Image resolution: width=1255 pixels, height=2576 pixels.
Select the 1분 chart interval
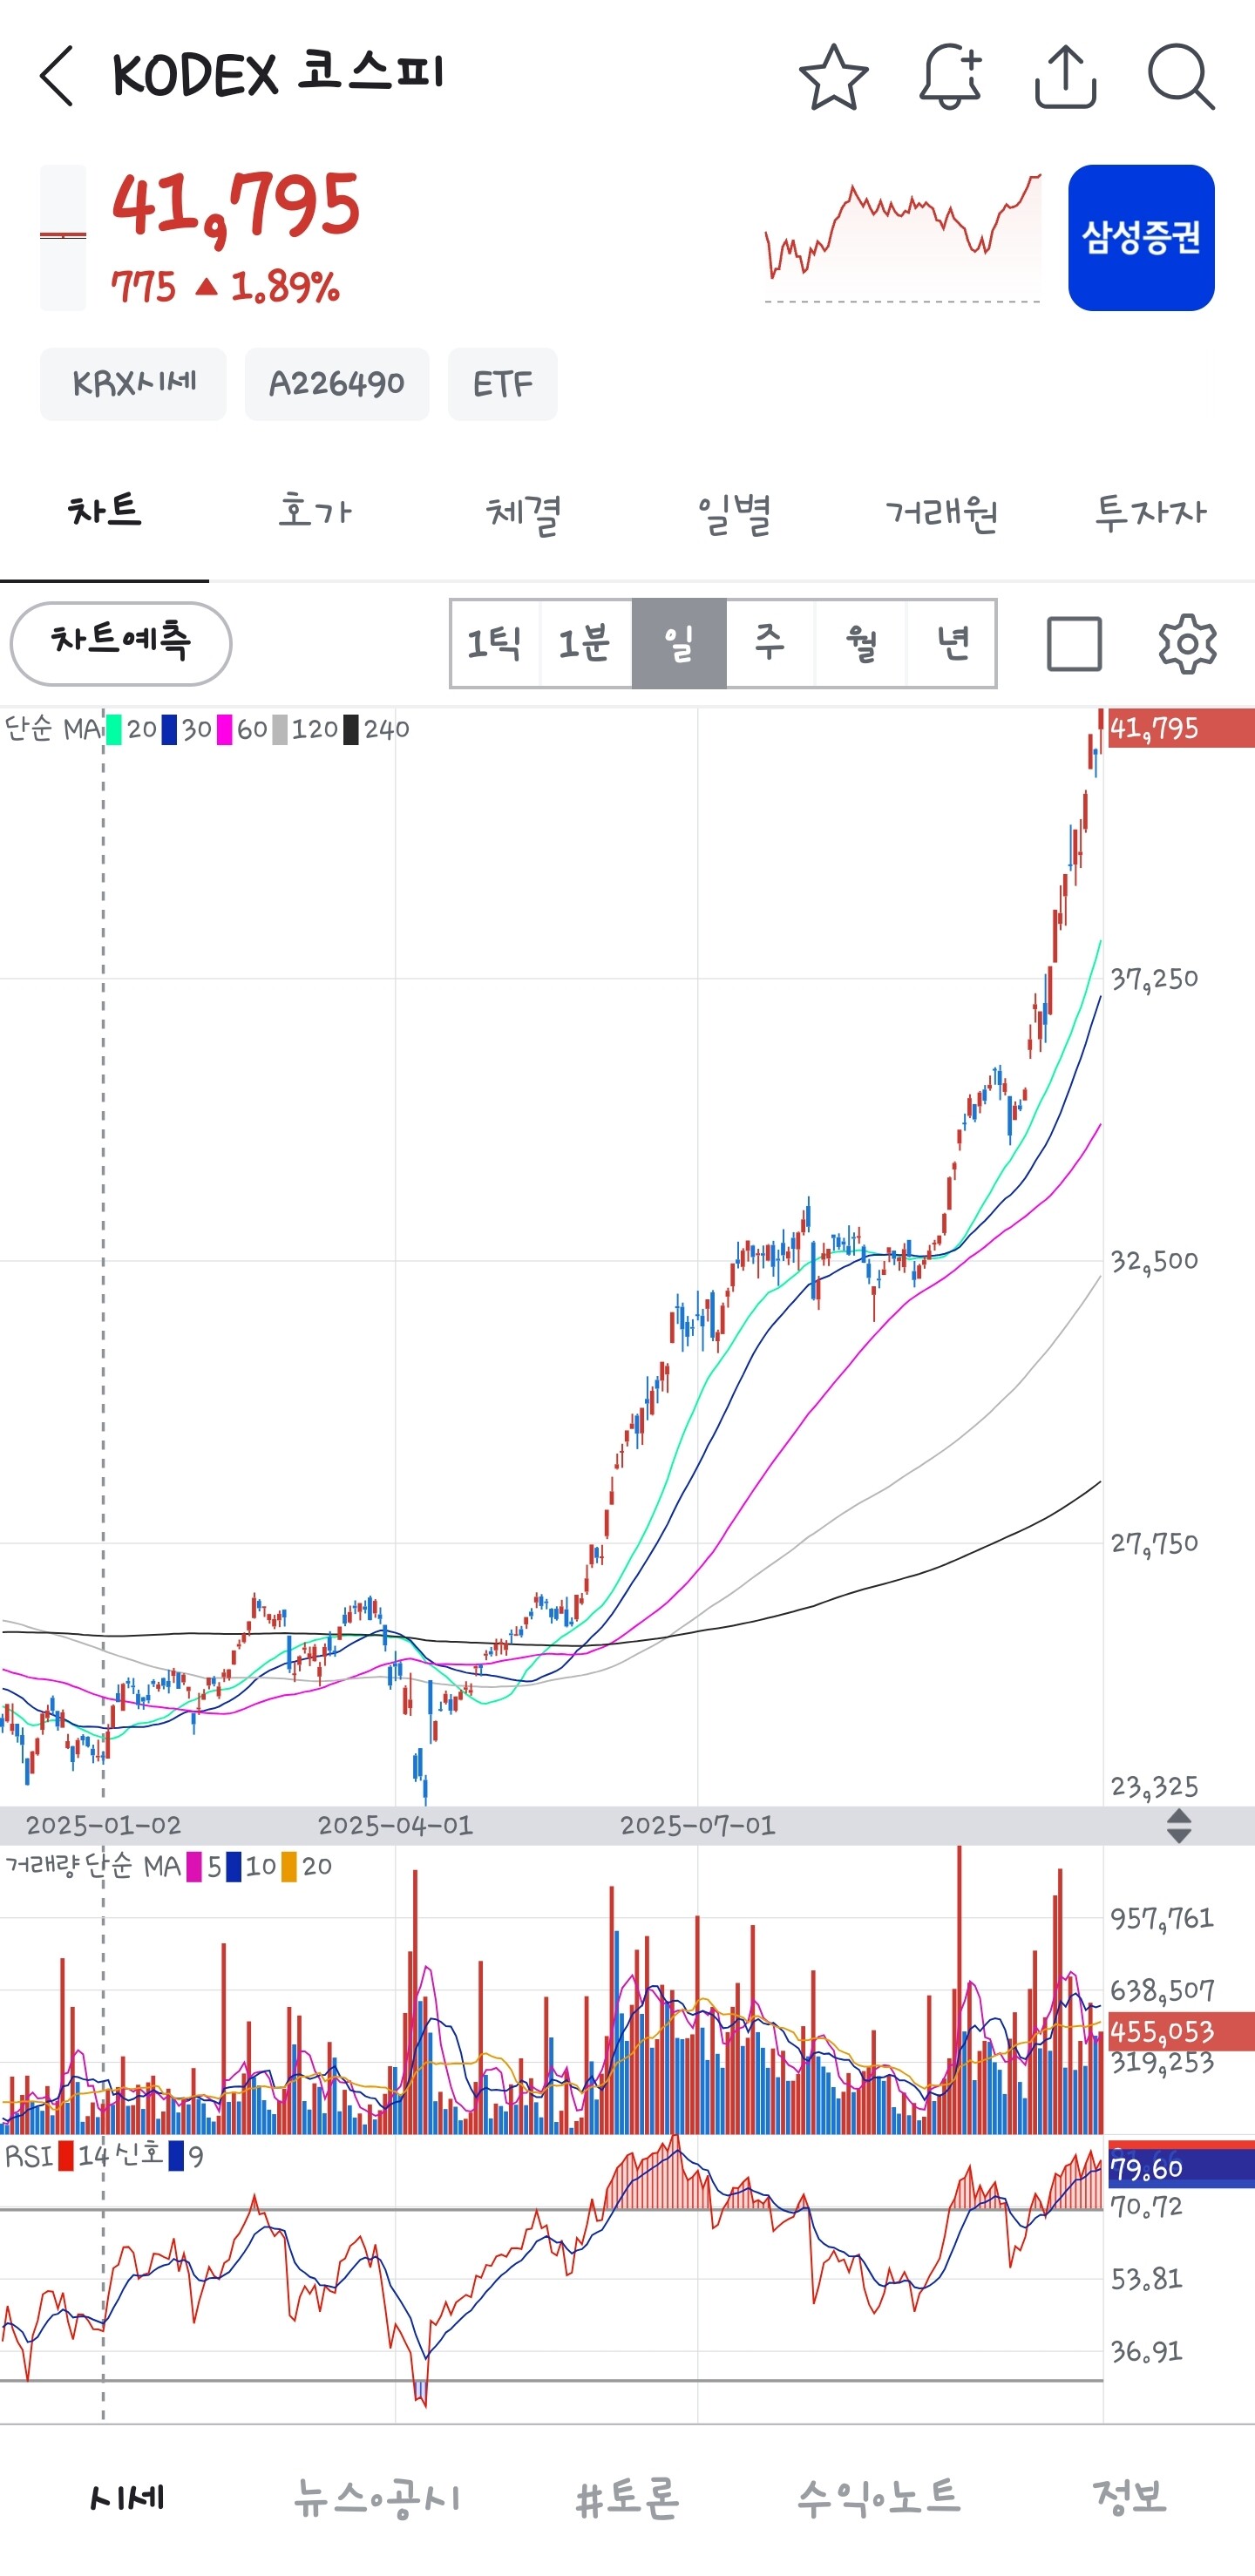click(x=585, y=643)
